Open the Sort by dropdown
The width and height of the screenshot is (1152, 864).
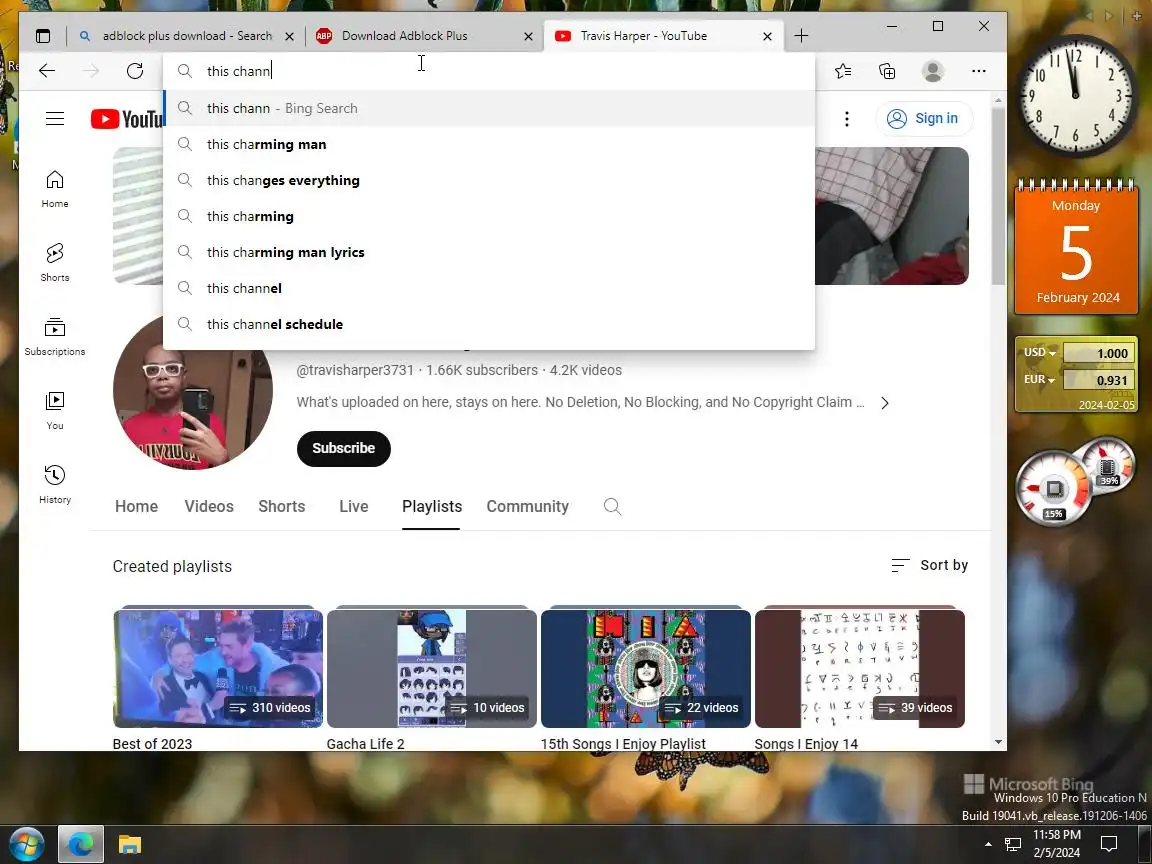click(929, 565)
